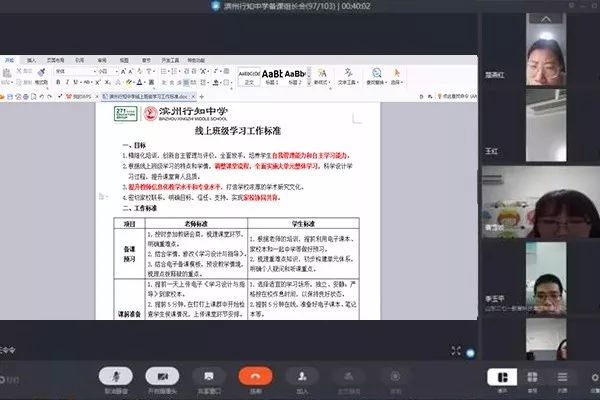Toggle the microphone mute button
Image resolution: width=600 pixels, height=400 pixels.
116,376
